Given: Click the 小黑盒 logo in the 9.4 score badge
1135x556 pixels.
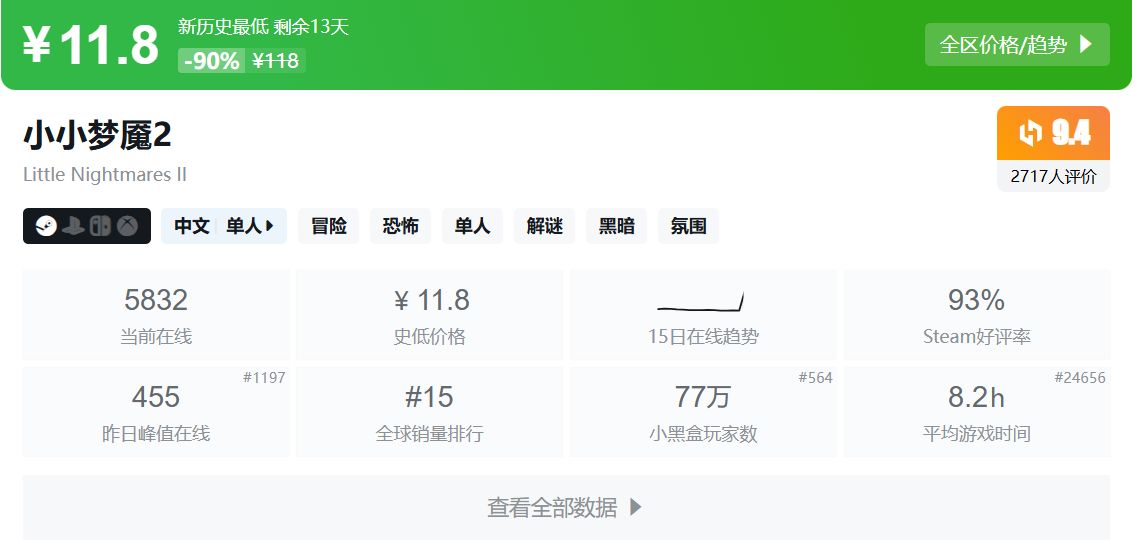Looking at the screenshot, I should [1030, 132].
